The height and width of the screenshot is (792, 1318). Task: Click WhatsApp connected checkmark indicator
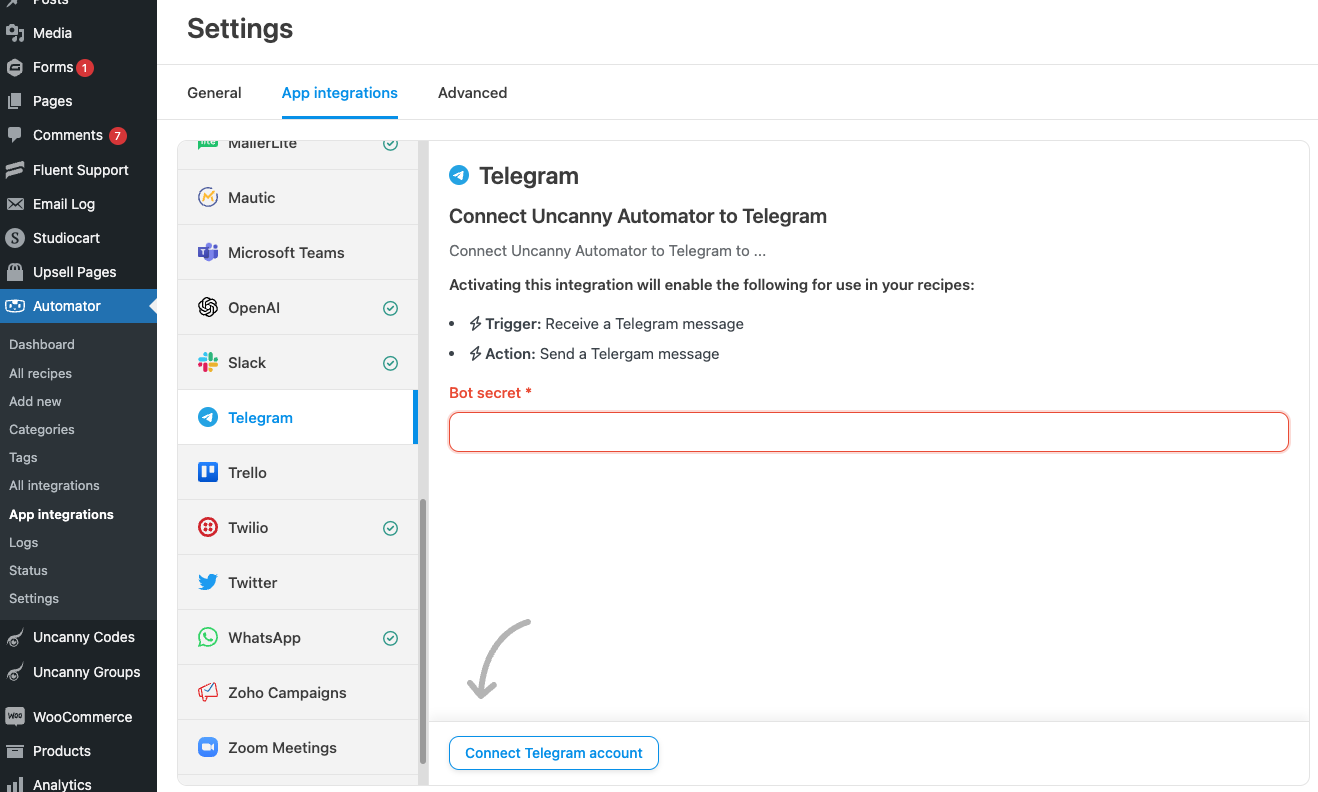click(391, 638)
